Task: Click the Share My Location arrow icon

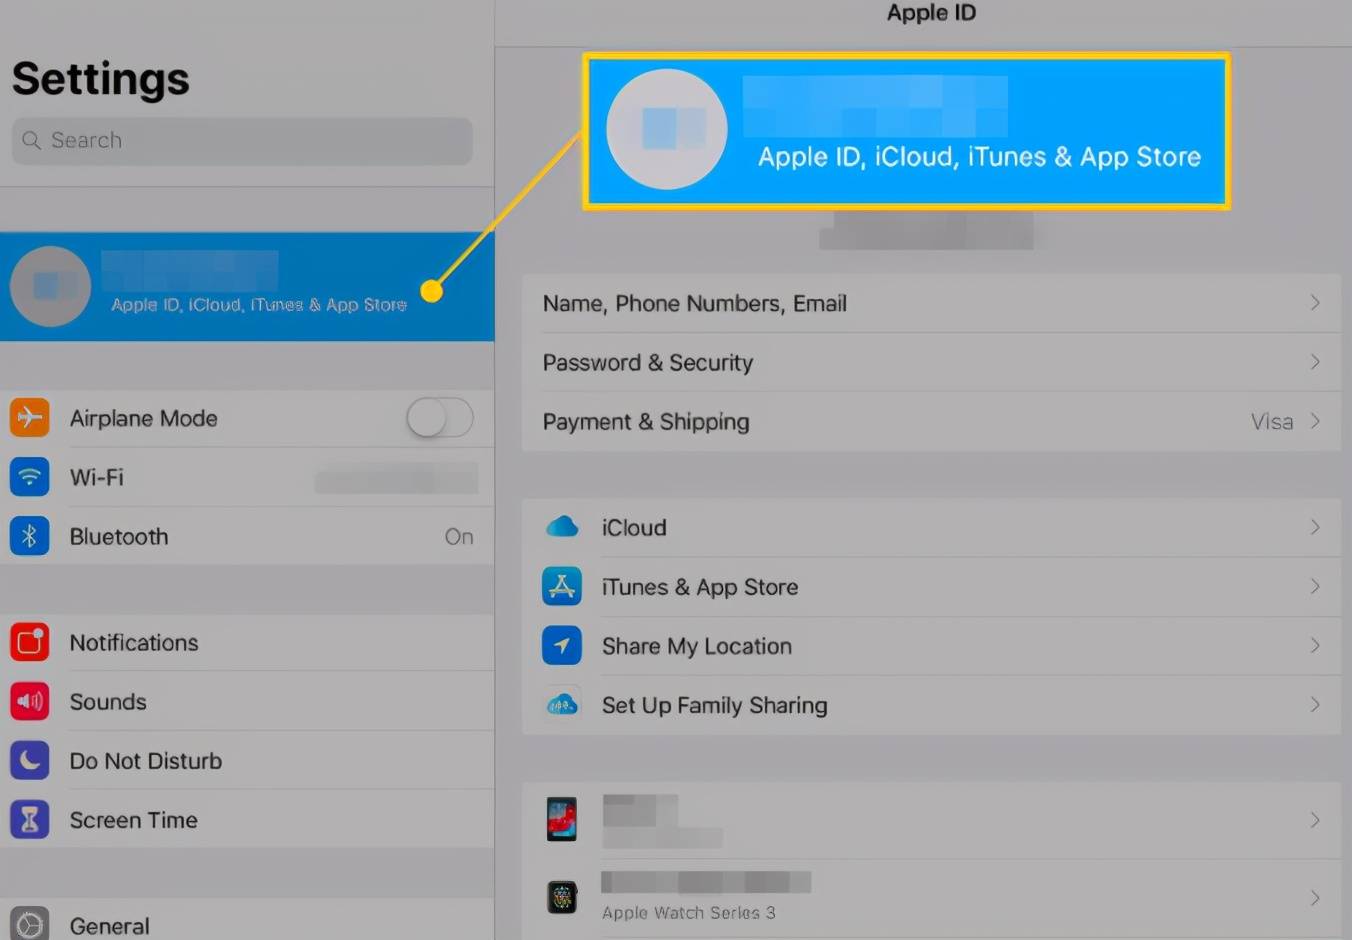Action: pos(562,645)
